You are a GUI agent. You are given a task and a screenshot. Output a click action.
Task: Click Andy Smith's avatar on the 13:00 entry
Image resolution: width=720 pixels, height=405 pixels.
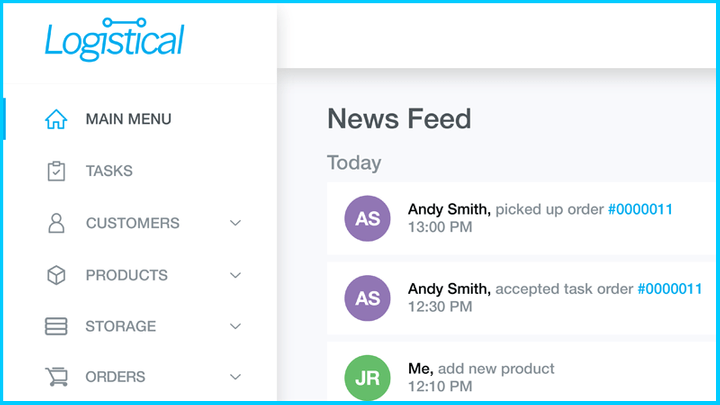[368, 218]
